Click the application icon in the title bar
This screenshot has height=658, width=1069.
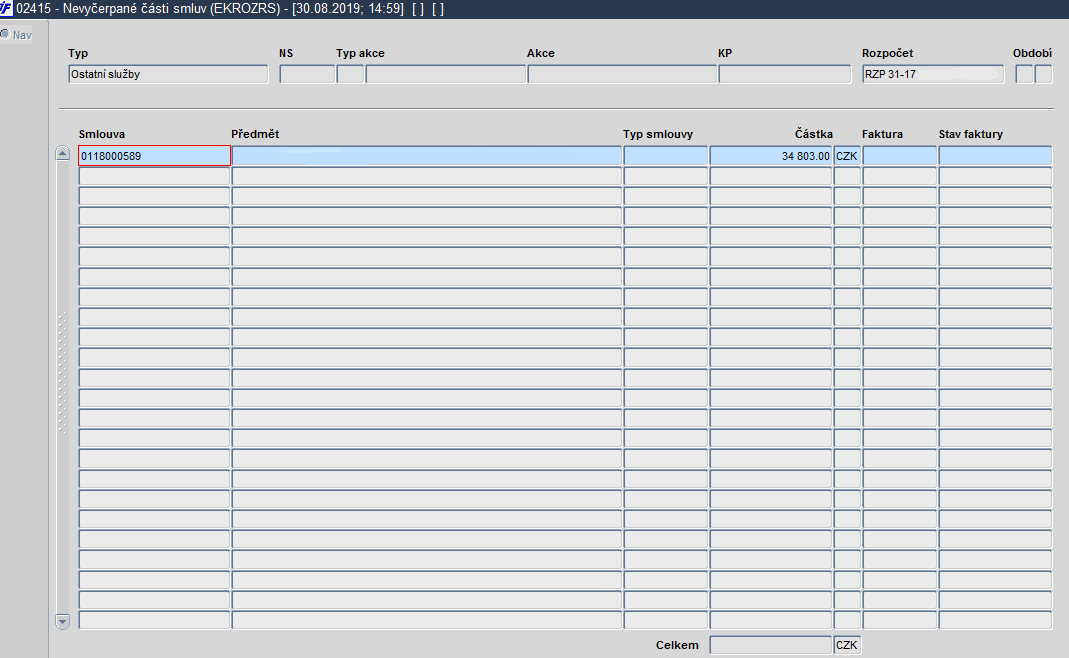(x=6, y=9)
